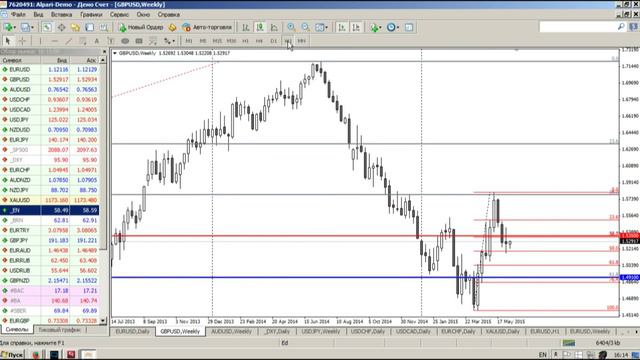Switch to H4 timeframe

tap(259, 41)
